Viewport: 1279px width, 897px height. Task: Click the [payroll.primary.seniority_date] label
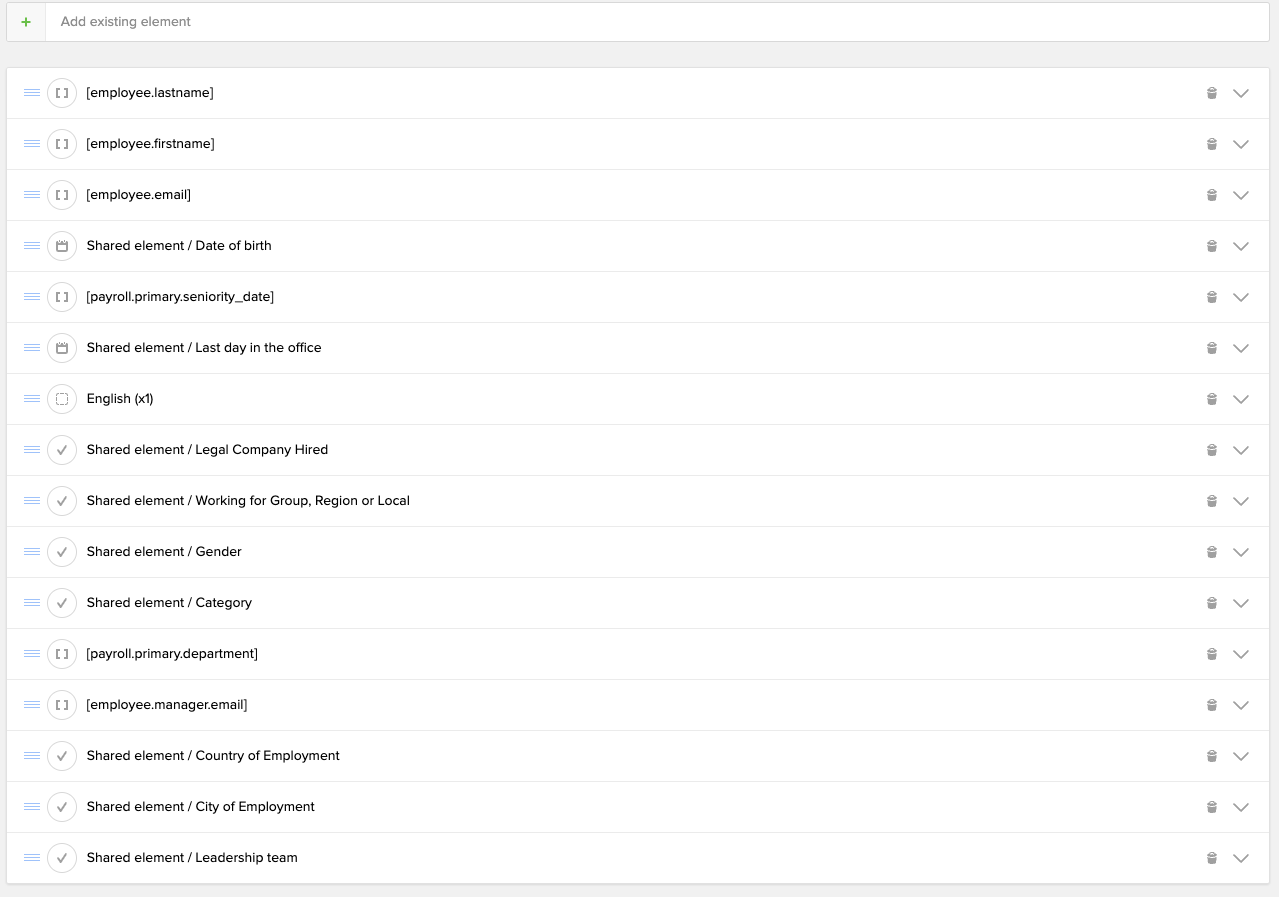tap(181, 296)
